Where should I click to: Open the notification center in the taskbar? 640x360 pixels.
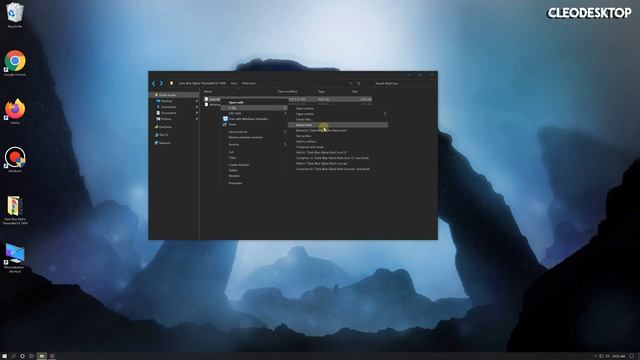632,356
